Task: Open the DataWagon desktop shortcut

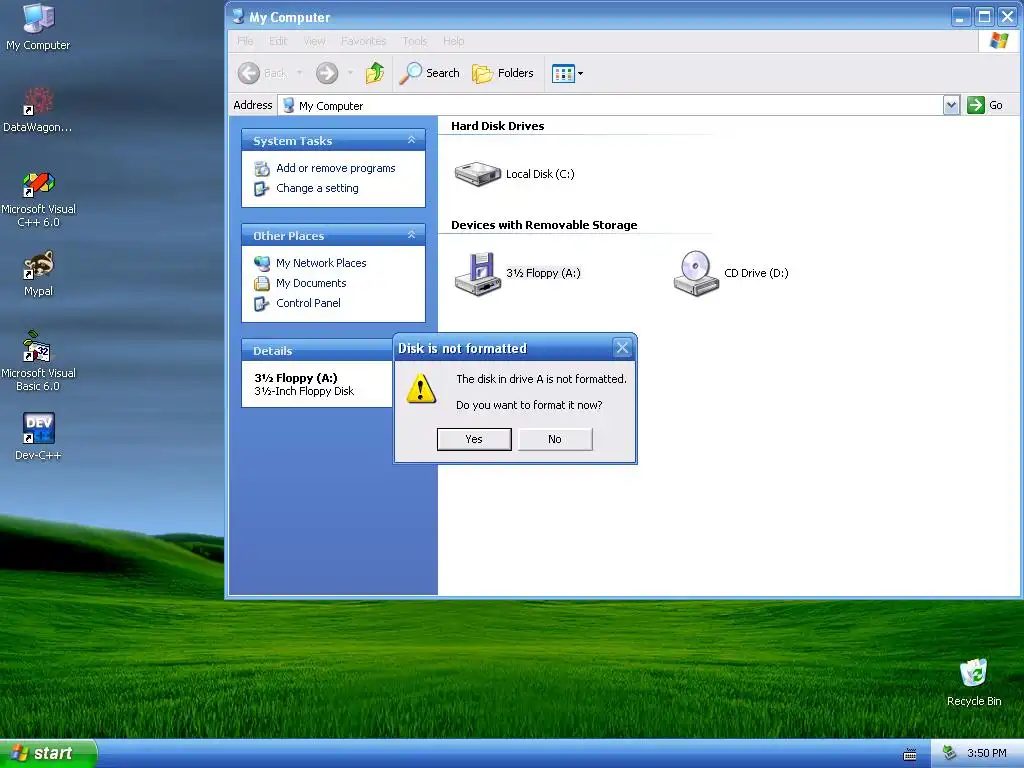Action: (x=38, y=110)
